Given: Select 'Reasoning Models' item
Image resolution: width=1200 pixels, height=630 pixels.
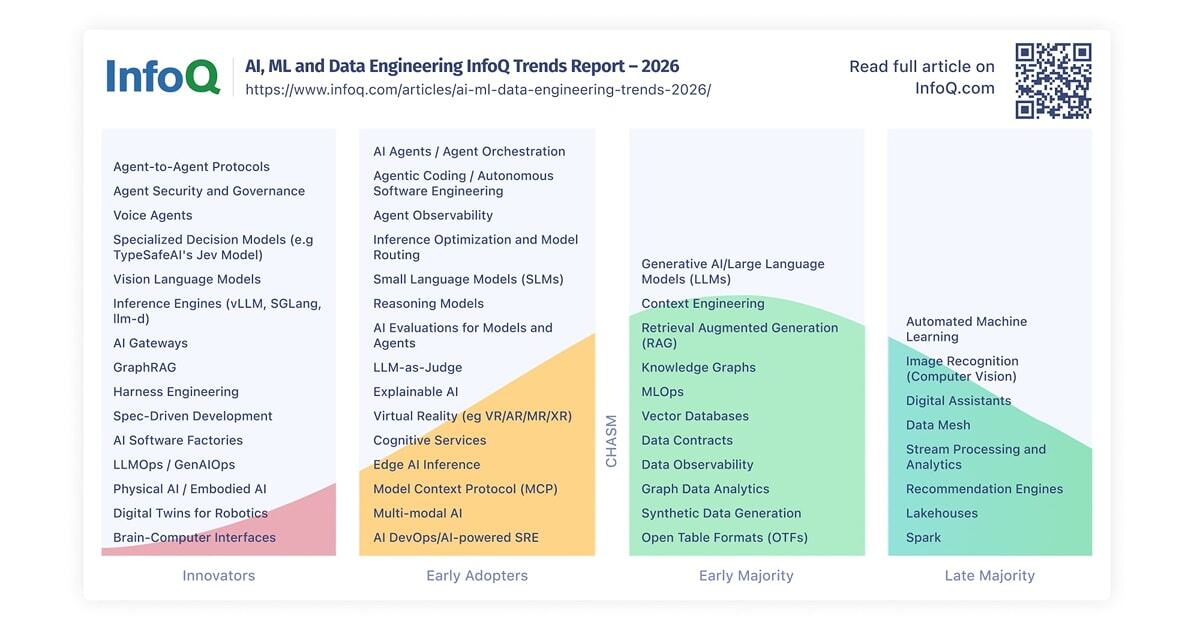Looking at the screenshot, I should pos(428,304).
